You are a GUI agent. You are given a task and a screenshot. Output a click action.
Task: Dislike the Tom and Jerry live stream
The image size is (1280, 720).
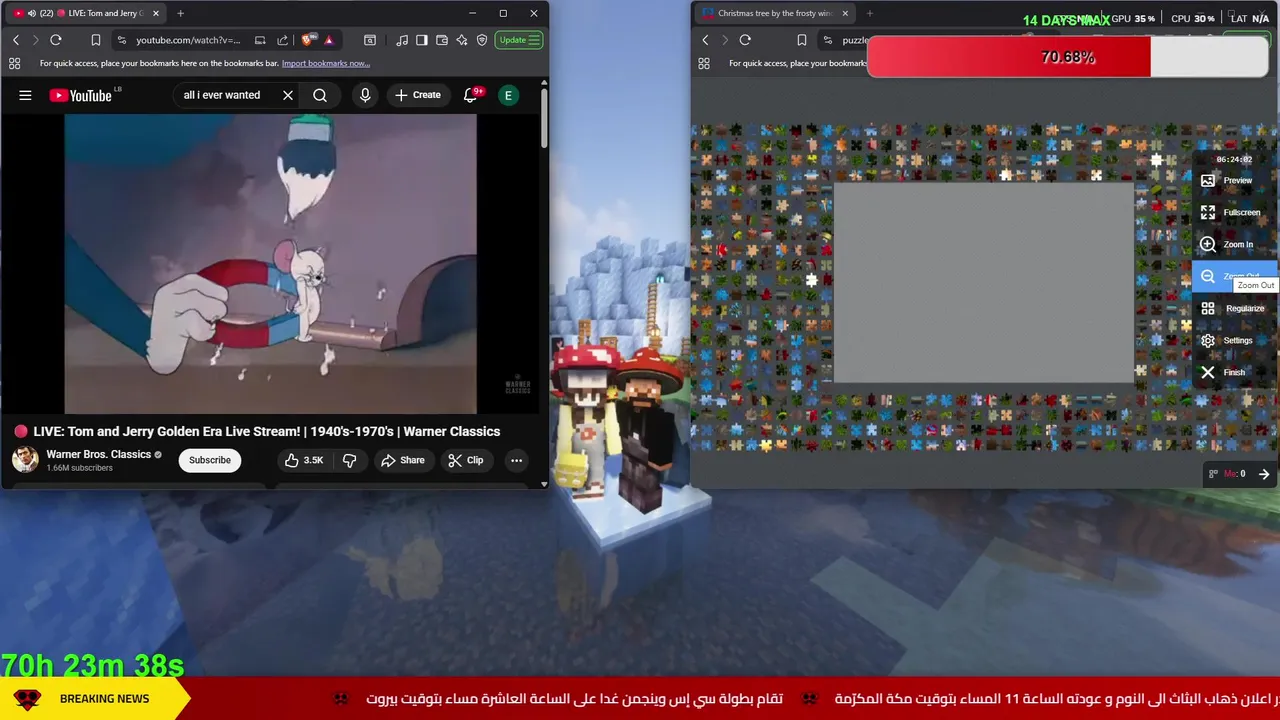click(x=349, y=460)
